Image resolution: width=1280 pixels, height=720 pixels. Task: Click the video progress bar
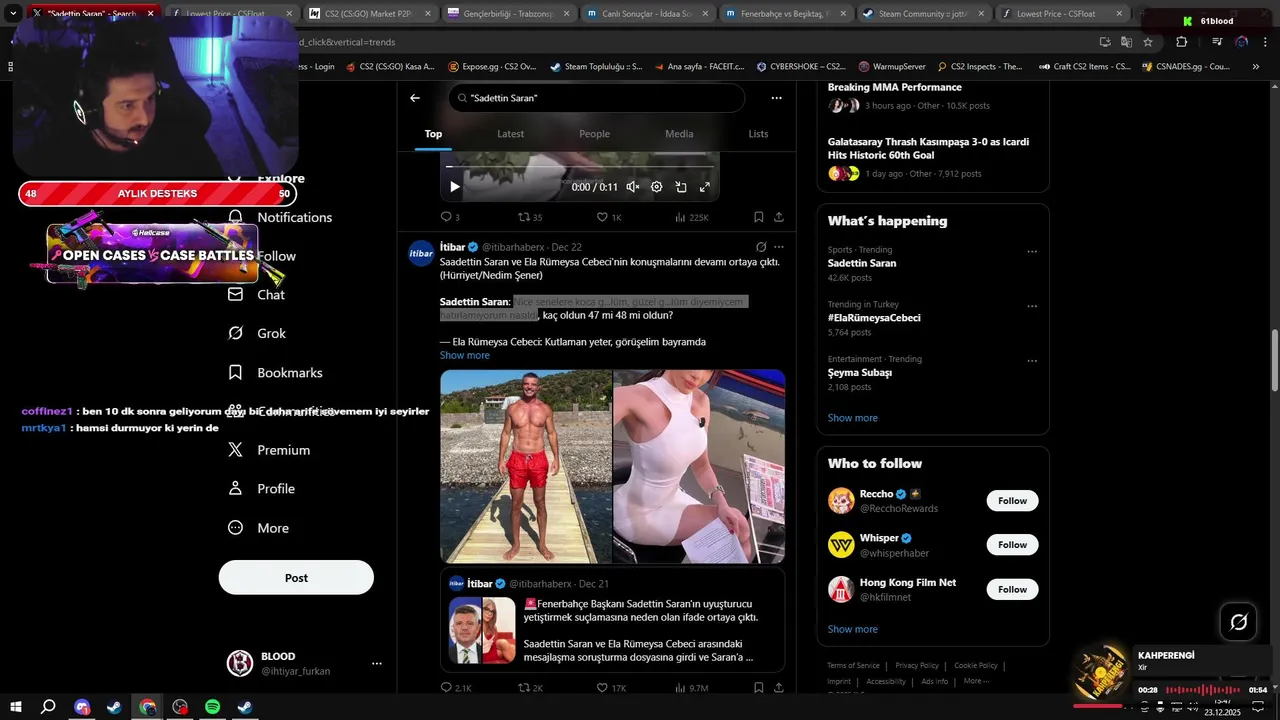coord(580,167)
